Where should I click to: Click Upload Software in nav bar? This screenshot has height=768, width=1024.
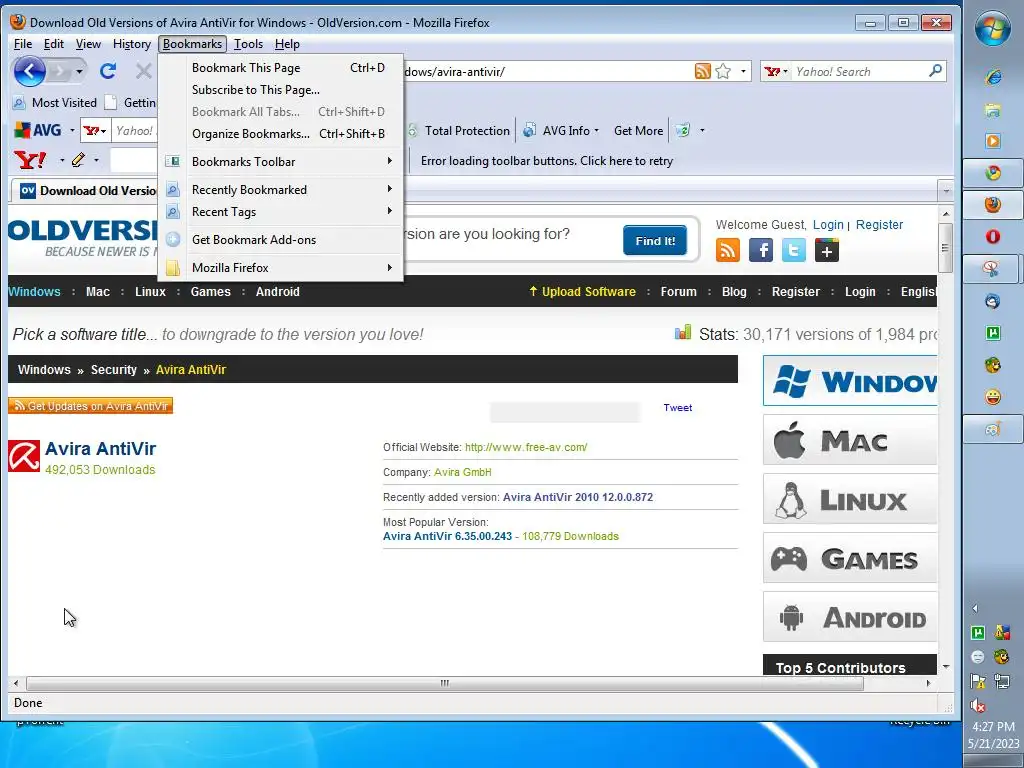click(x=582, y=292)
